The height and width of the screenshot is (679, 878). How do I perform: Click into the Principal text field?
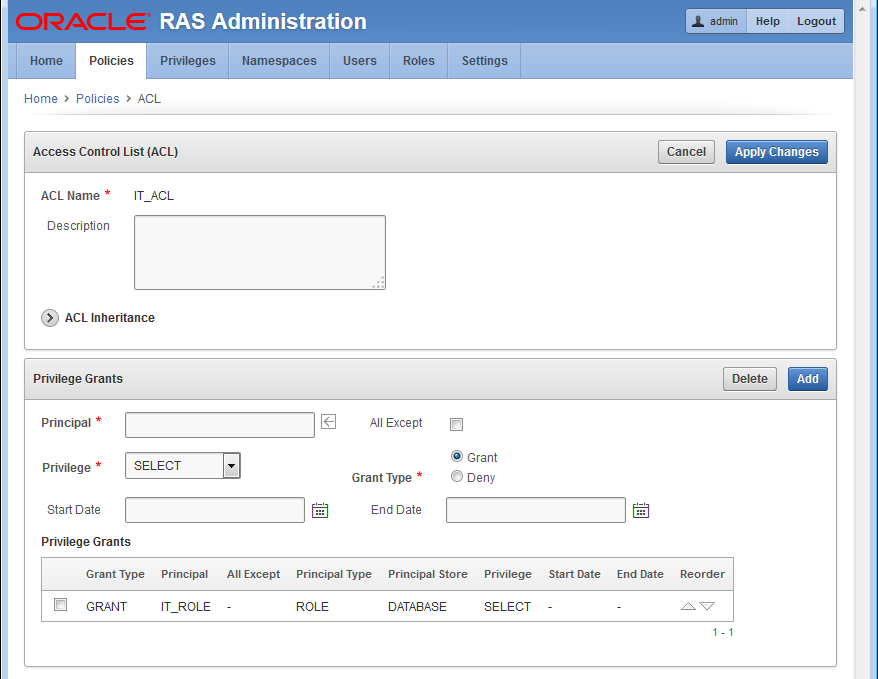[220, 425]
